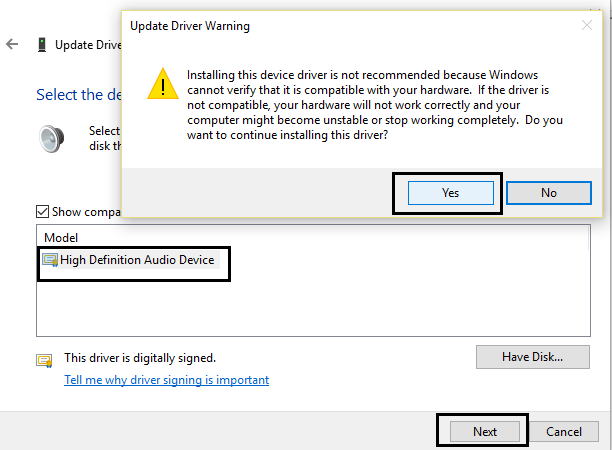This screenshot has height=450, width=612.
Task: Click the speaker device icon
Action: [x=52, y=139]
